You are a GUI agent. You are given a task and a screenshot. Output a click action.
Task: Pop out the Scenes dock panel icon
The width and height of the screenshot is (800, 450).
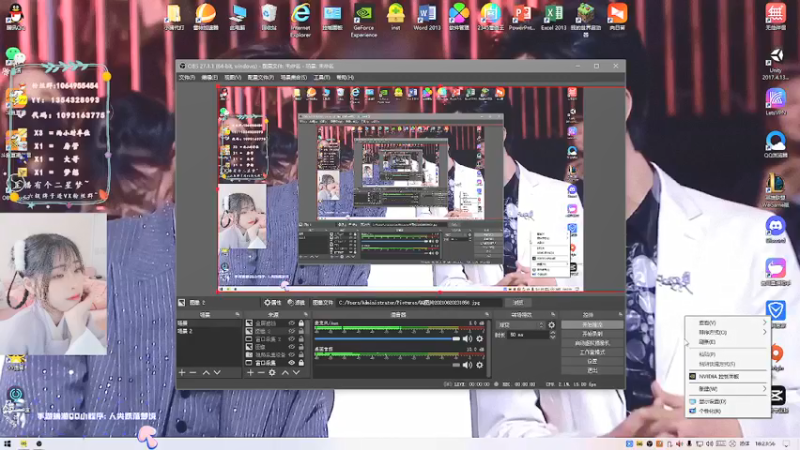tap(237, 314)
